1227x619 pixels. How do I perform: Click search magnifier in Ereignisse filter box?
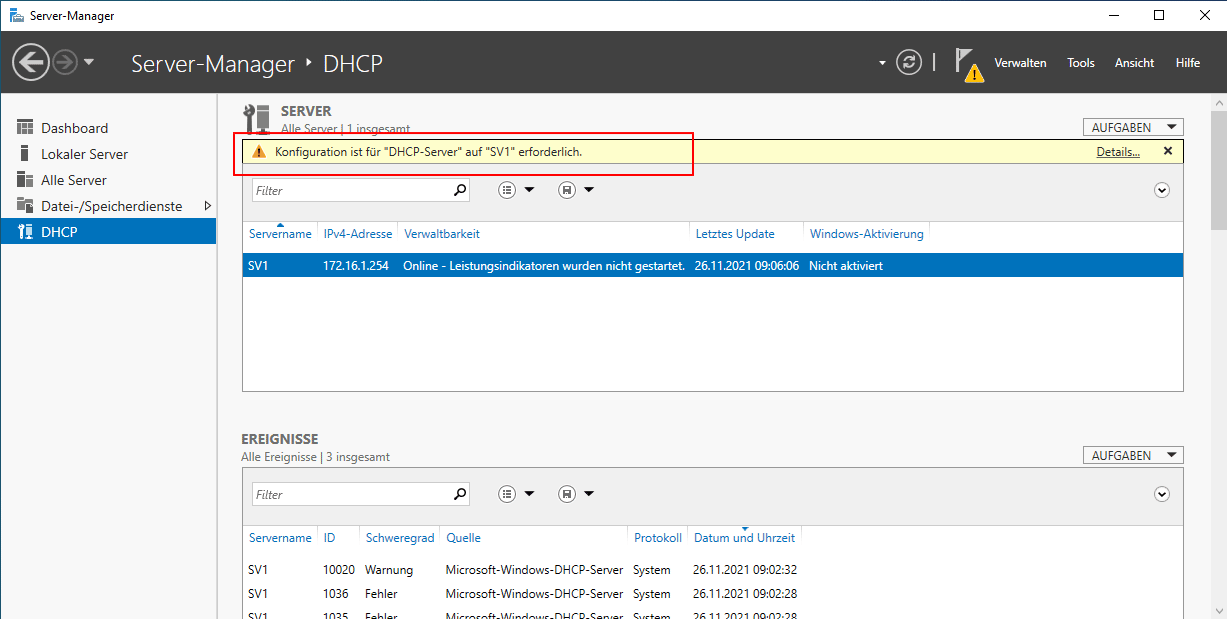[x=460, y=494]
